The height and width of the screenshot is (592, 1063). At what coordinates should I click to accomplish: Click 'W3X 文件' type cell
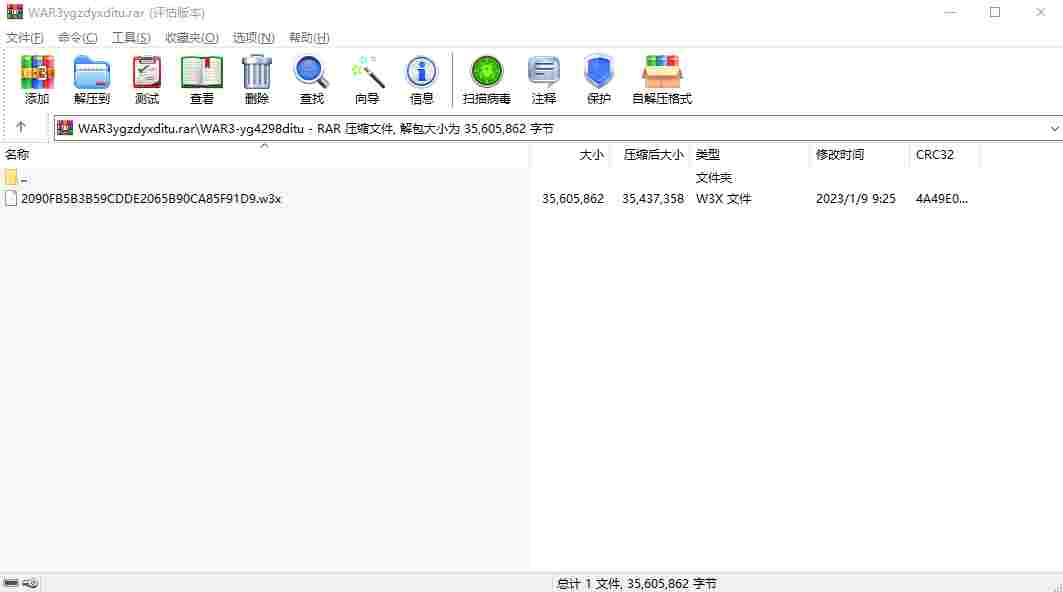click(723, 199)
